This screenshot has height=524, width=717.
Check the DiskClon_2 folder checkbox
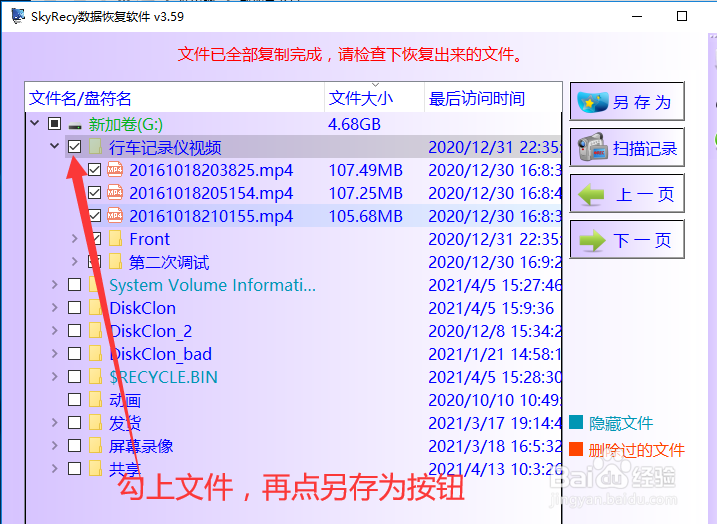pos(75,330)
